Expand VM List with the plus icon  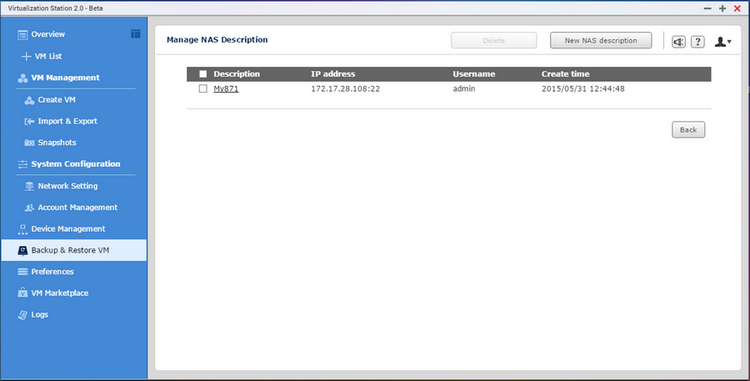click(x=26, y=56)
